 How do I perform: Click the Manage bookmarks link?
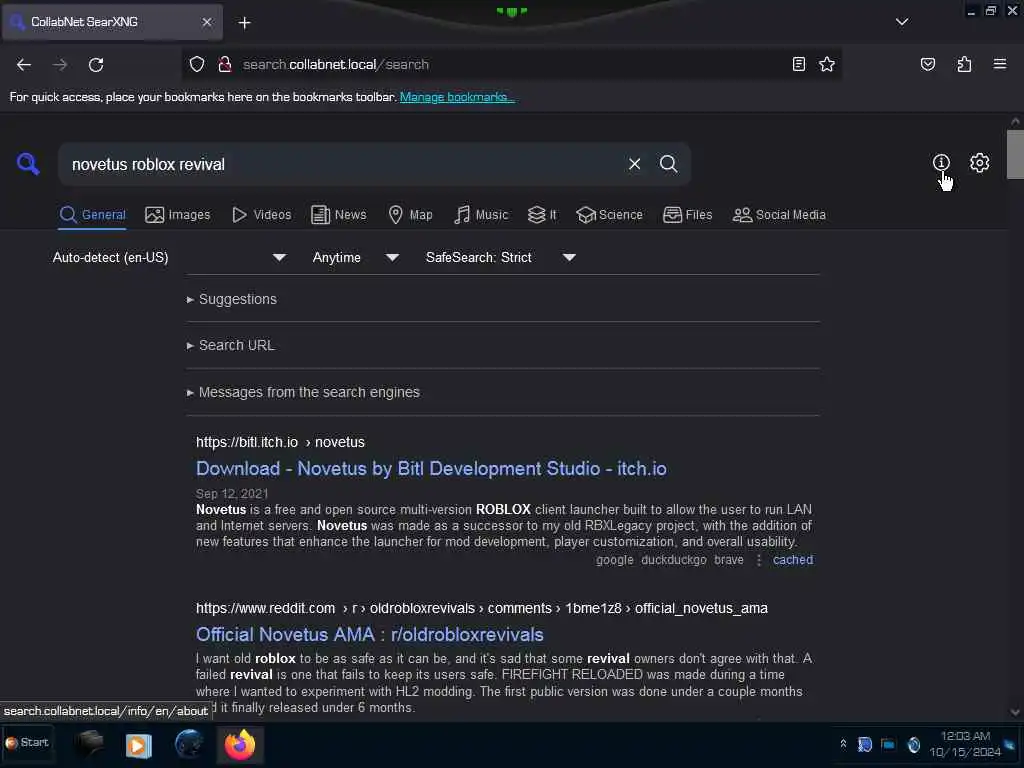click(x=457, y=97)
